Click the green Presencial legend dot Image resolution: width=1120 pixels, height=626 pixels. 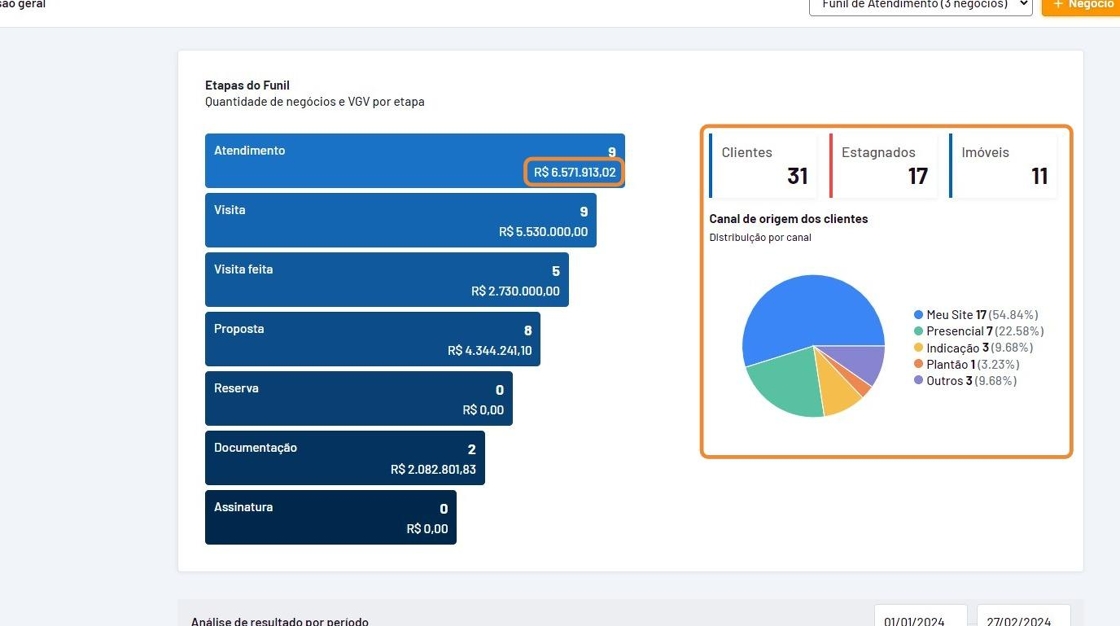(x=918, y=331)
